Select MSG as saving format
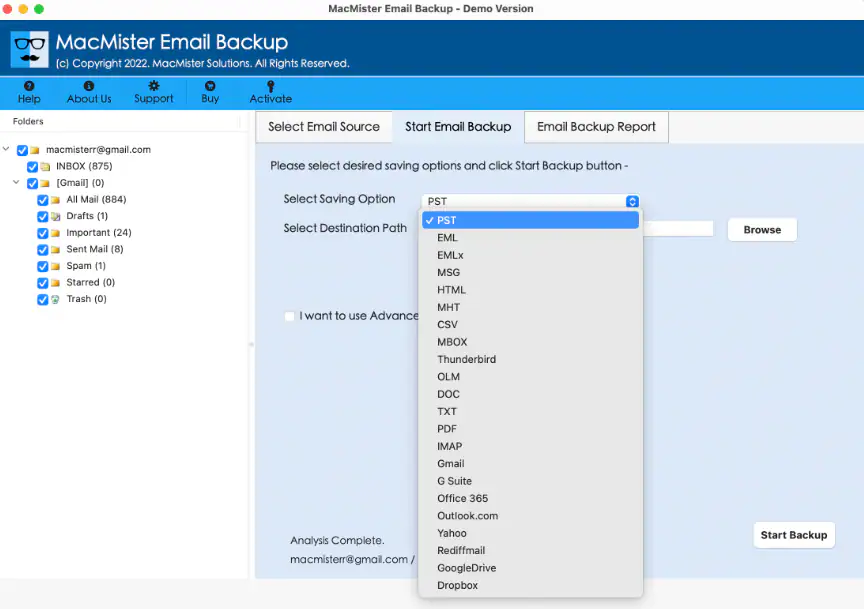Viewport: 864px width, 609px height. (530, 272)
